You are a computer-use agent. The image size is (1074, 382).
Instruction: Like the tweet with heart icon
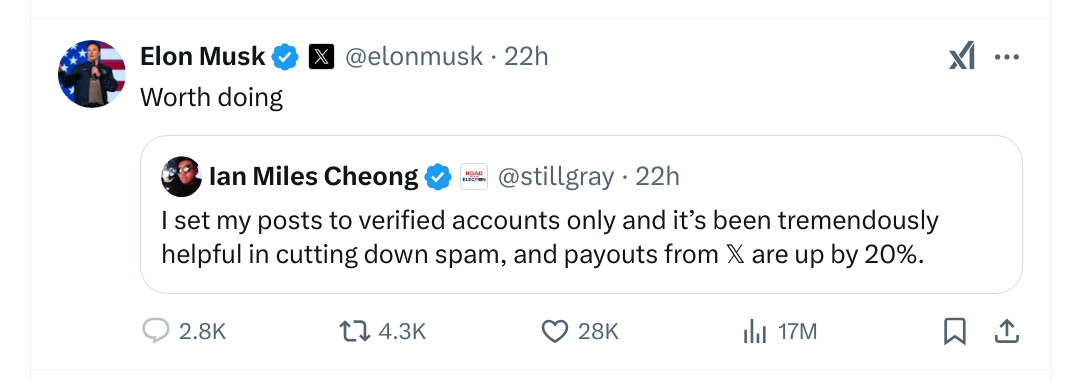pyautogui.click(x=555, y=332)
